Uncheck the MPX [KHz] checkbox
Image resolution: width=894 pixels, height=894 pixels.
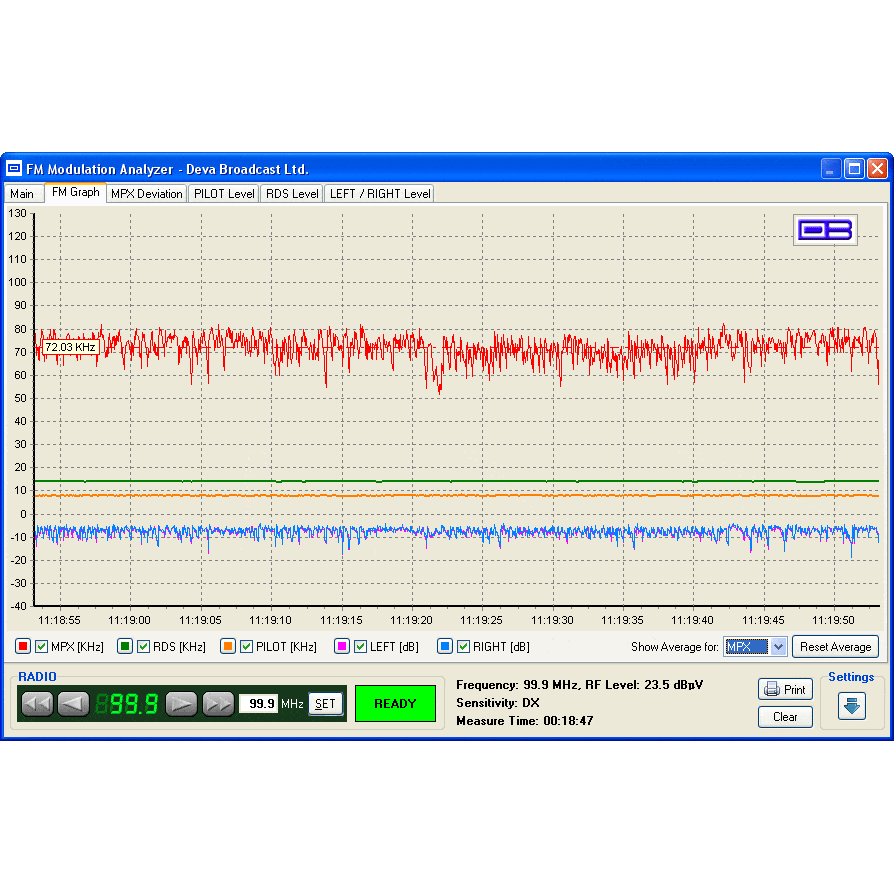tap(42, 647)
